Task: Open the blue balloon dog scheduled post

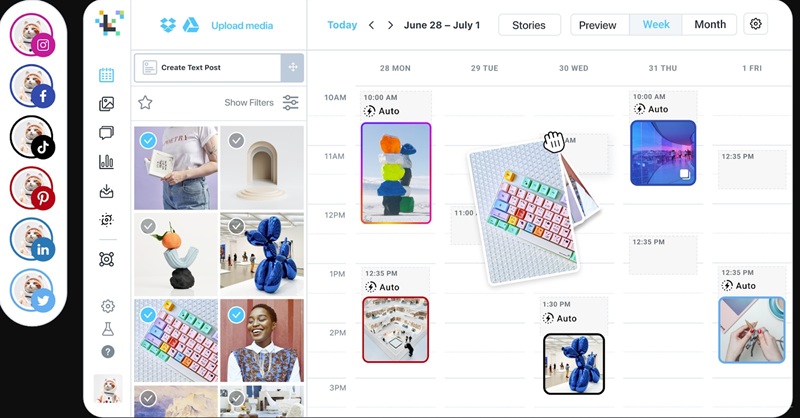Action: [x=574, y=364]
